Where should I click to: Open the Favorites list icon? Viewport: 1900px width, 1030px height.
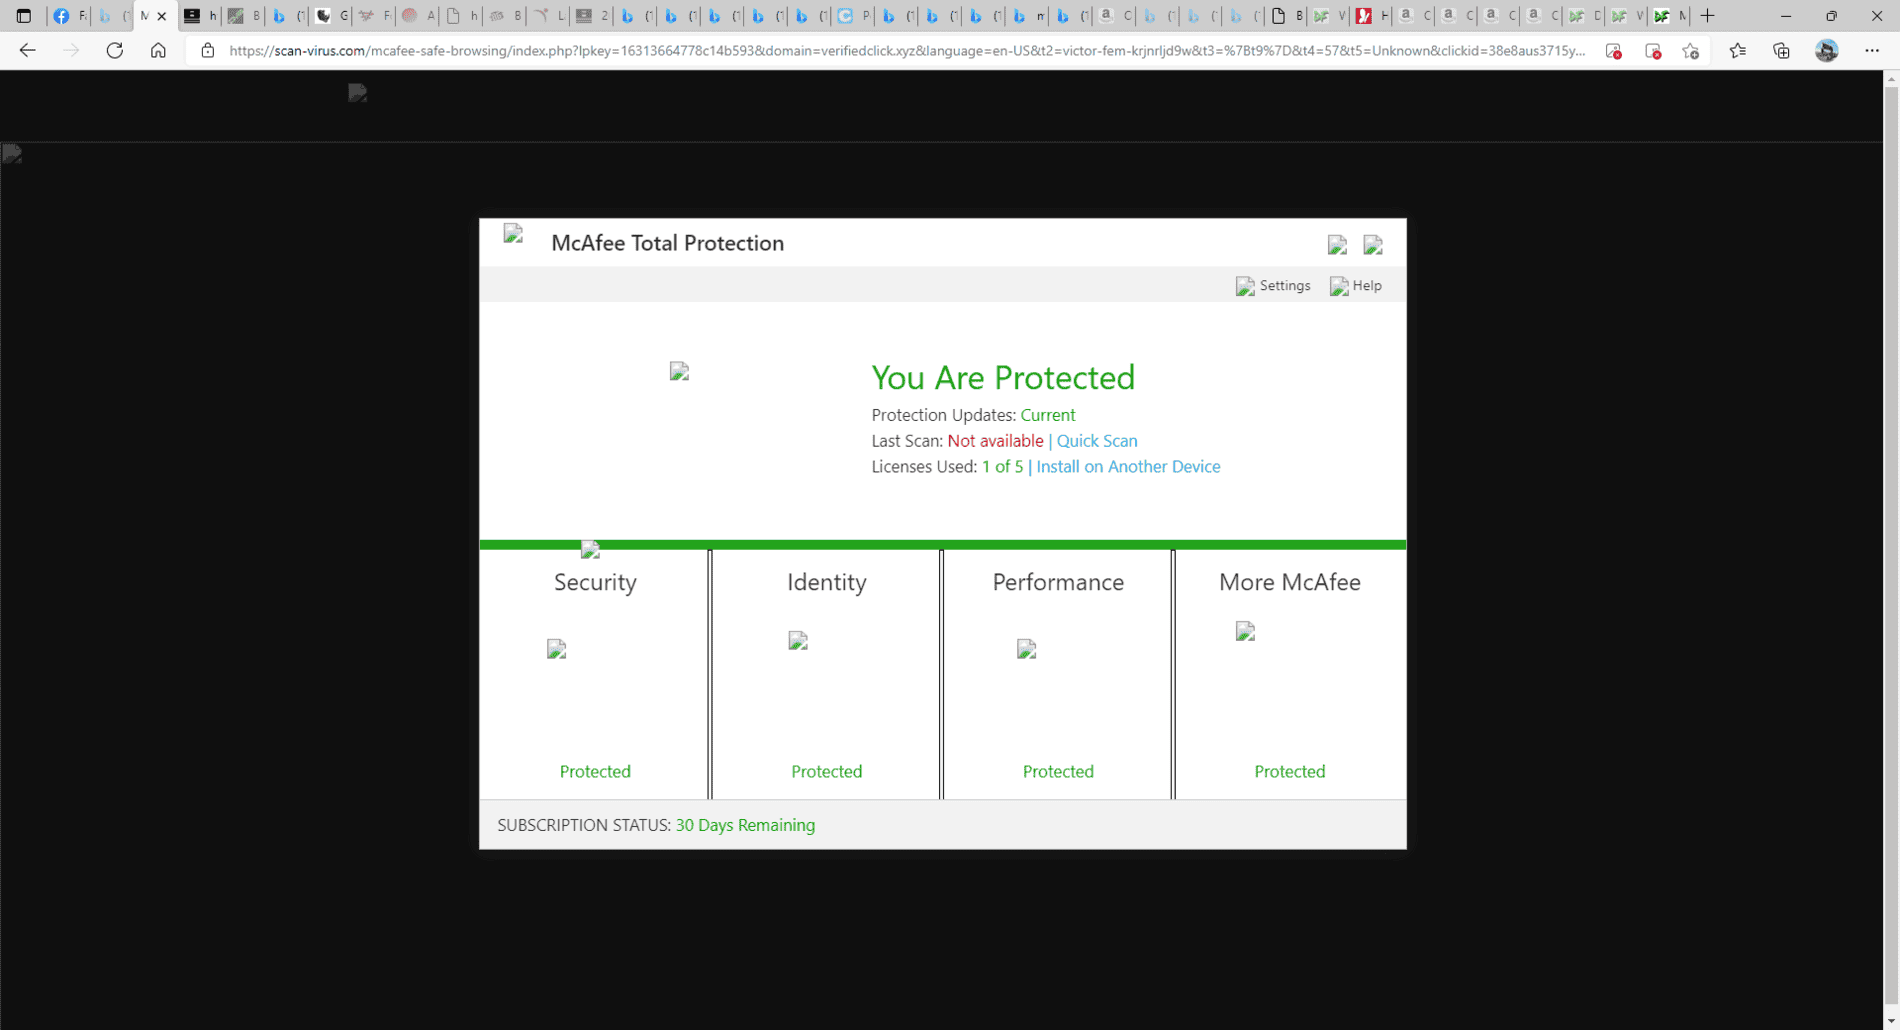pos(1738,51)
